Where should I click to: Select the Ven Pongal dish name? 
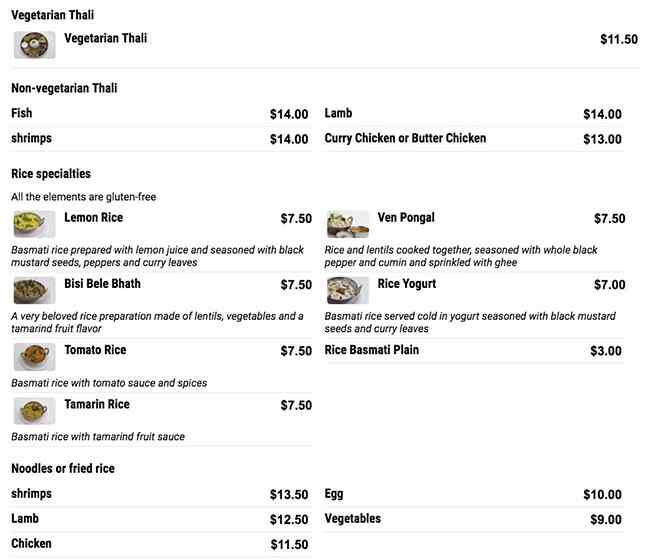406,217
